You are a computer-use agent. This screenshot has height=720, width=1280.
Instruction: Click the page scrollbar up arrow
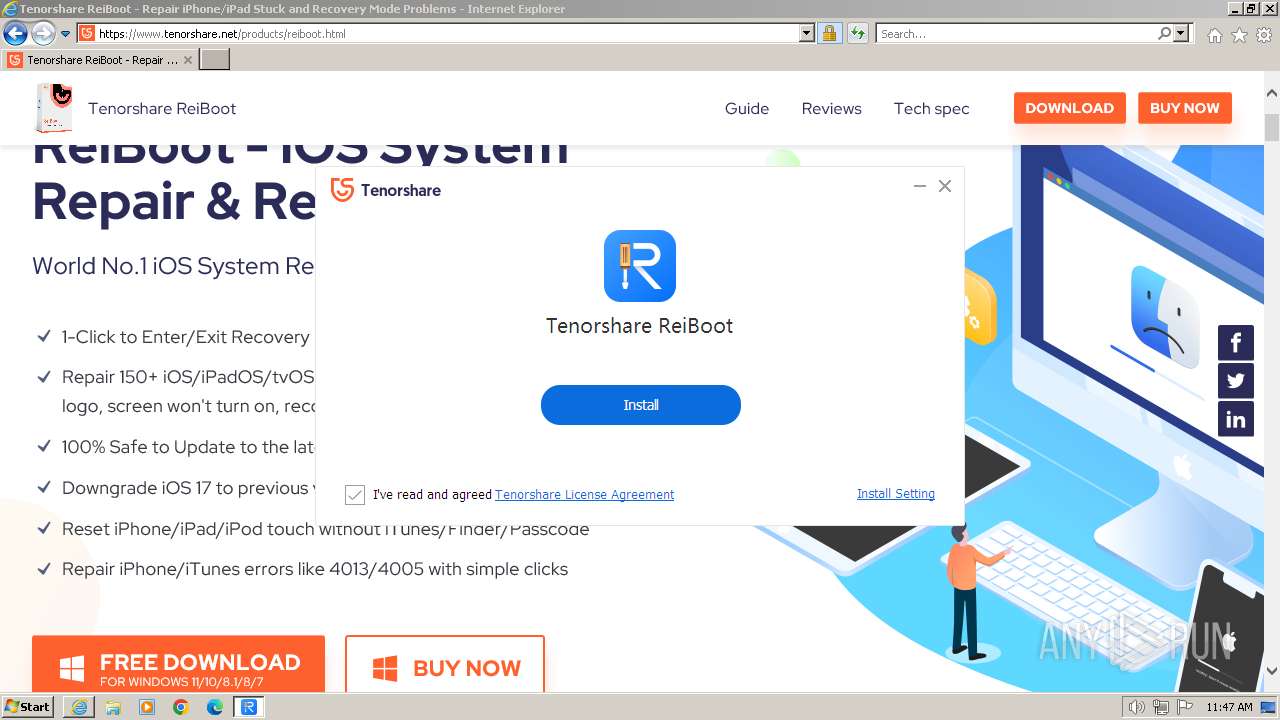(x=1271, y=93)
